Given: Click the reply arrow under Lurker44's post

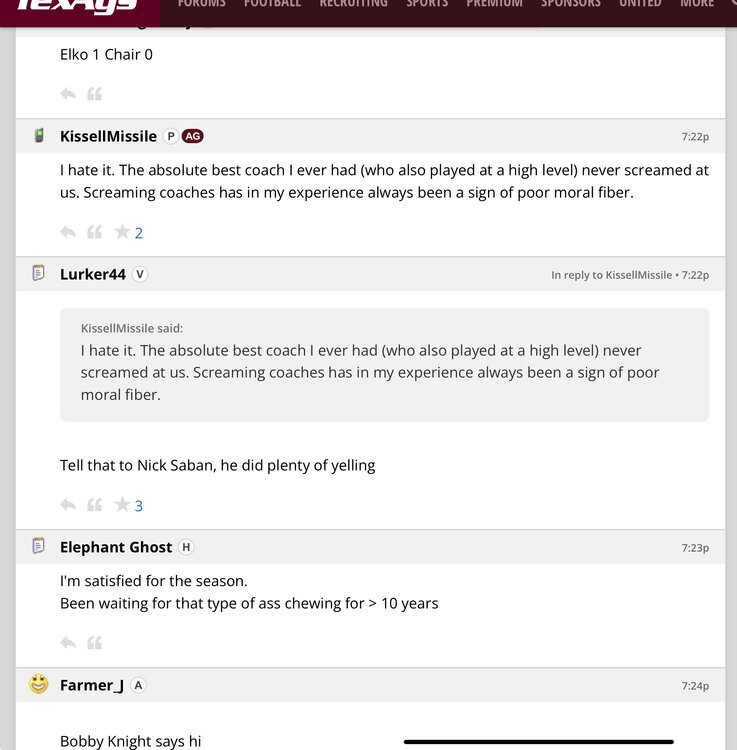Looking at the screenshot, I should tap(68, 505).
